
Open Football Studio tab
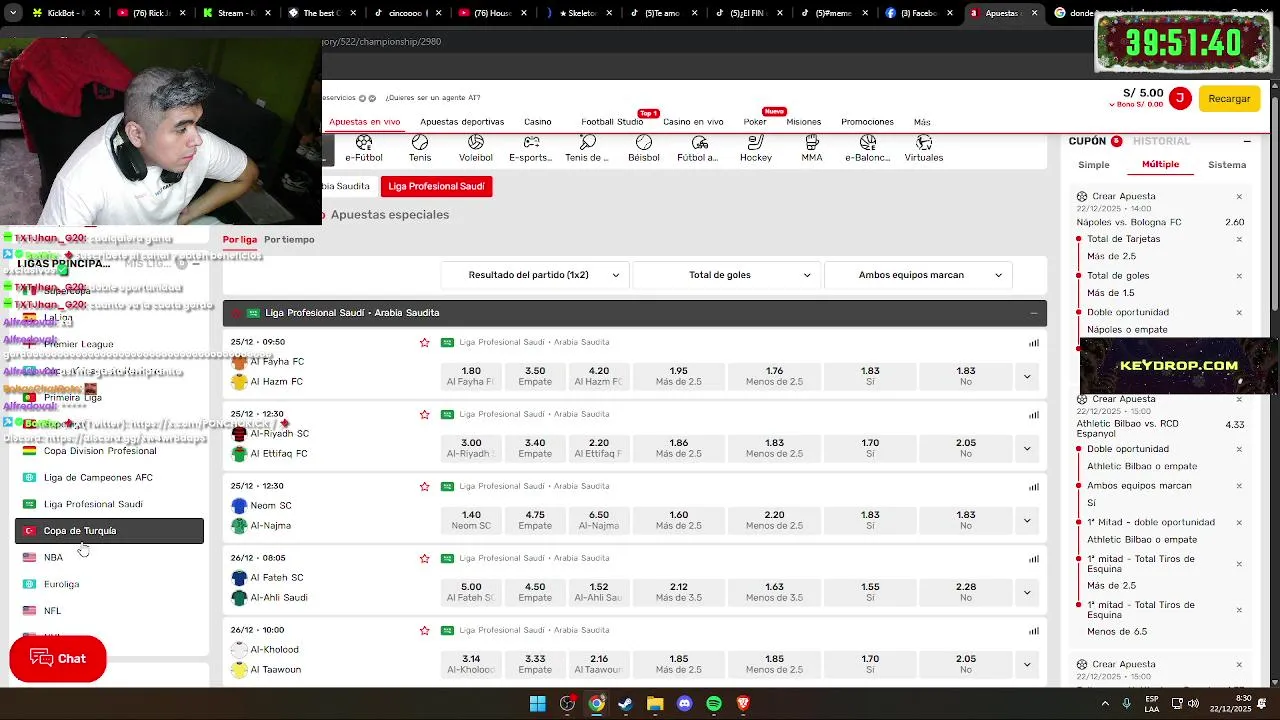pyautogui.click(x=612, y=122)
